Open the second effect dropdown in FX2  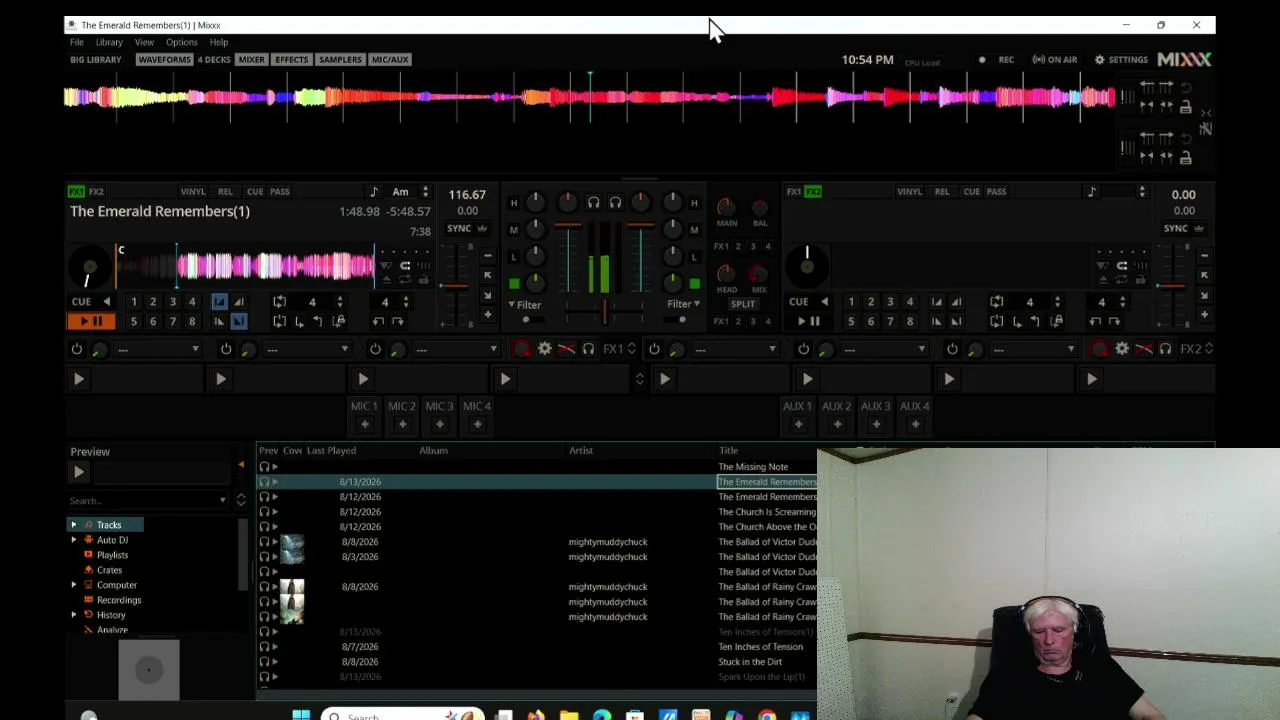coord(885,349)
